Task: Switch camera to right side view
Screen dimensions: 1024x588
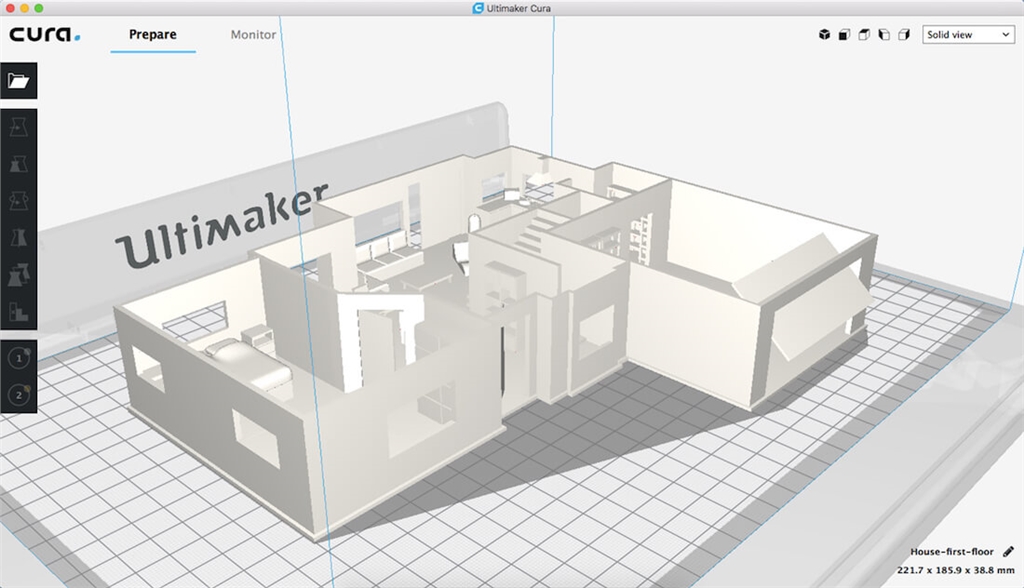Action: [903, 35]
